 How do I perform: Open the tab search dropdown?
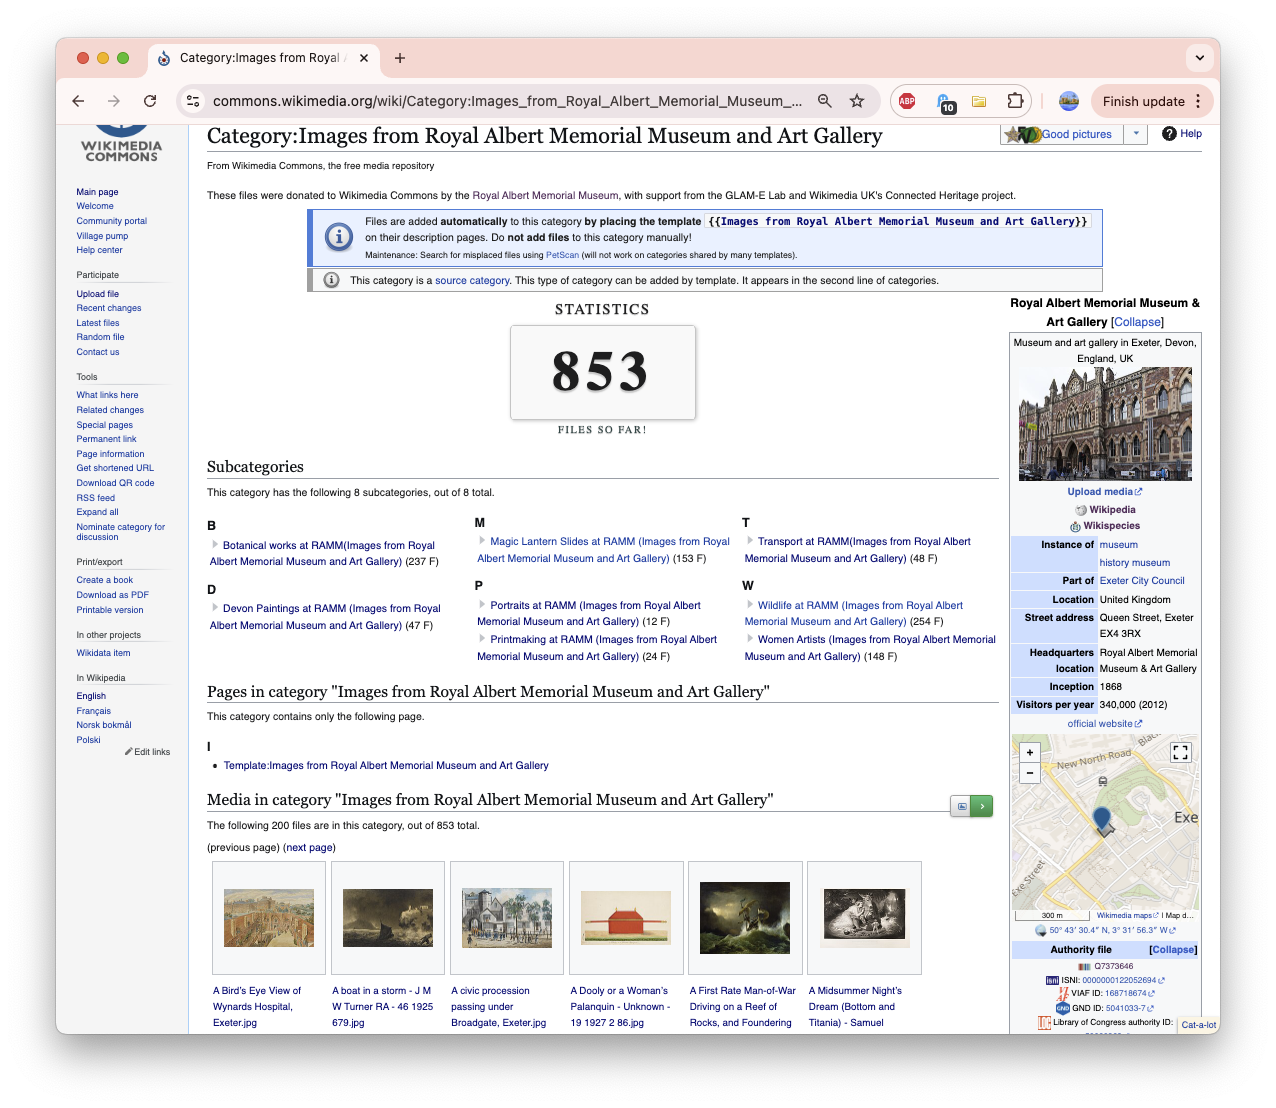pyautogui.click(x=1199, y=58)
